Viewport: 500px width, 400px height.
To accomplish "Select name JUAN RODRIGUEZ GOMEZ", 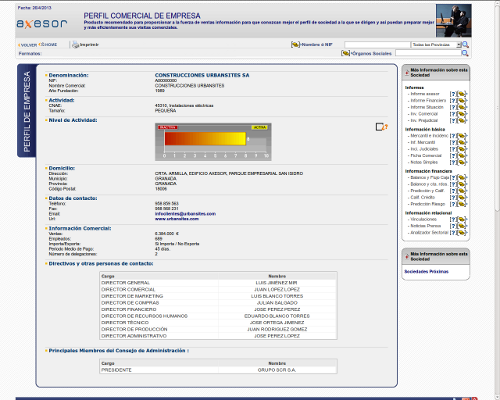I will (x=277, y=329).
